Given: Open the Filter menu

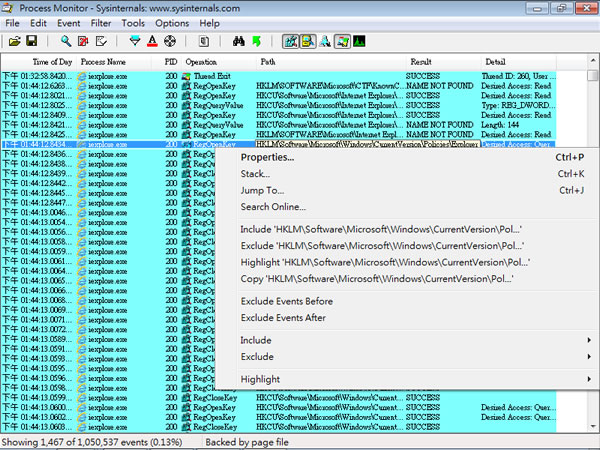Looking at the screenshot, I should point(101,23).
